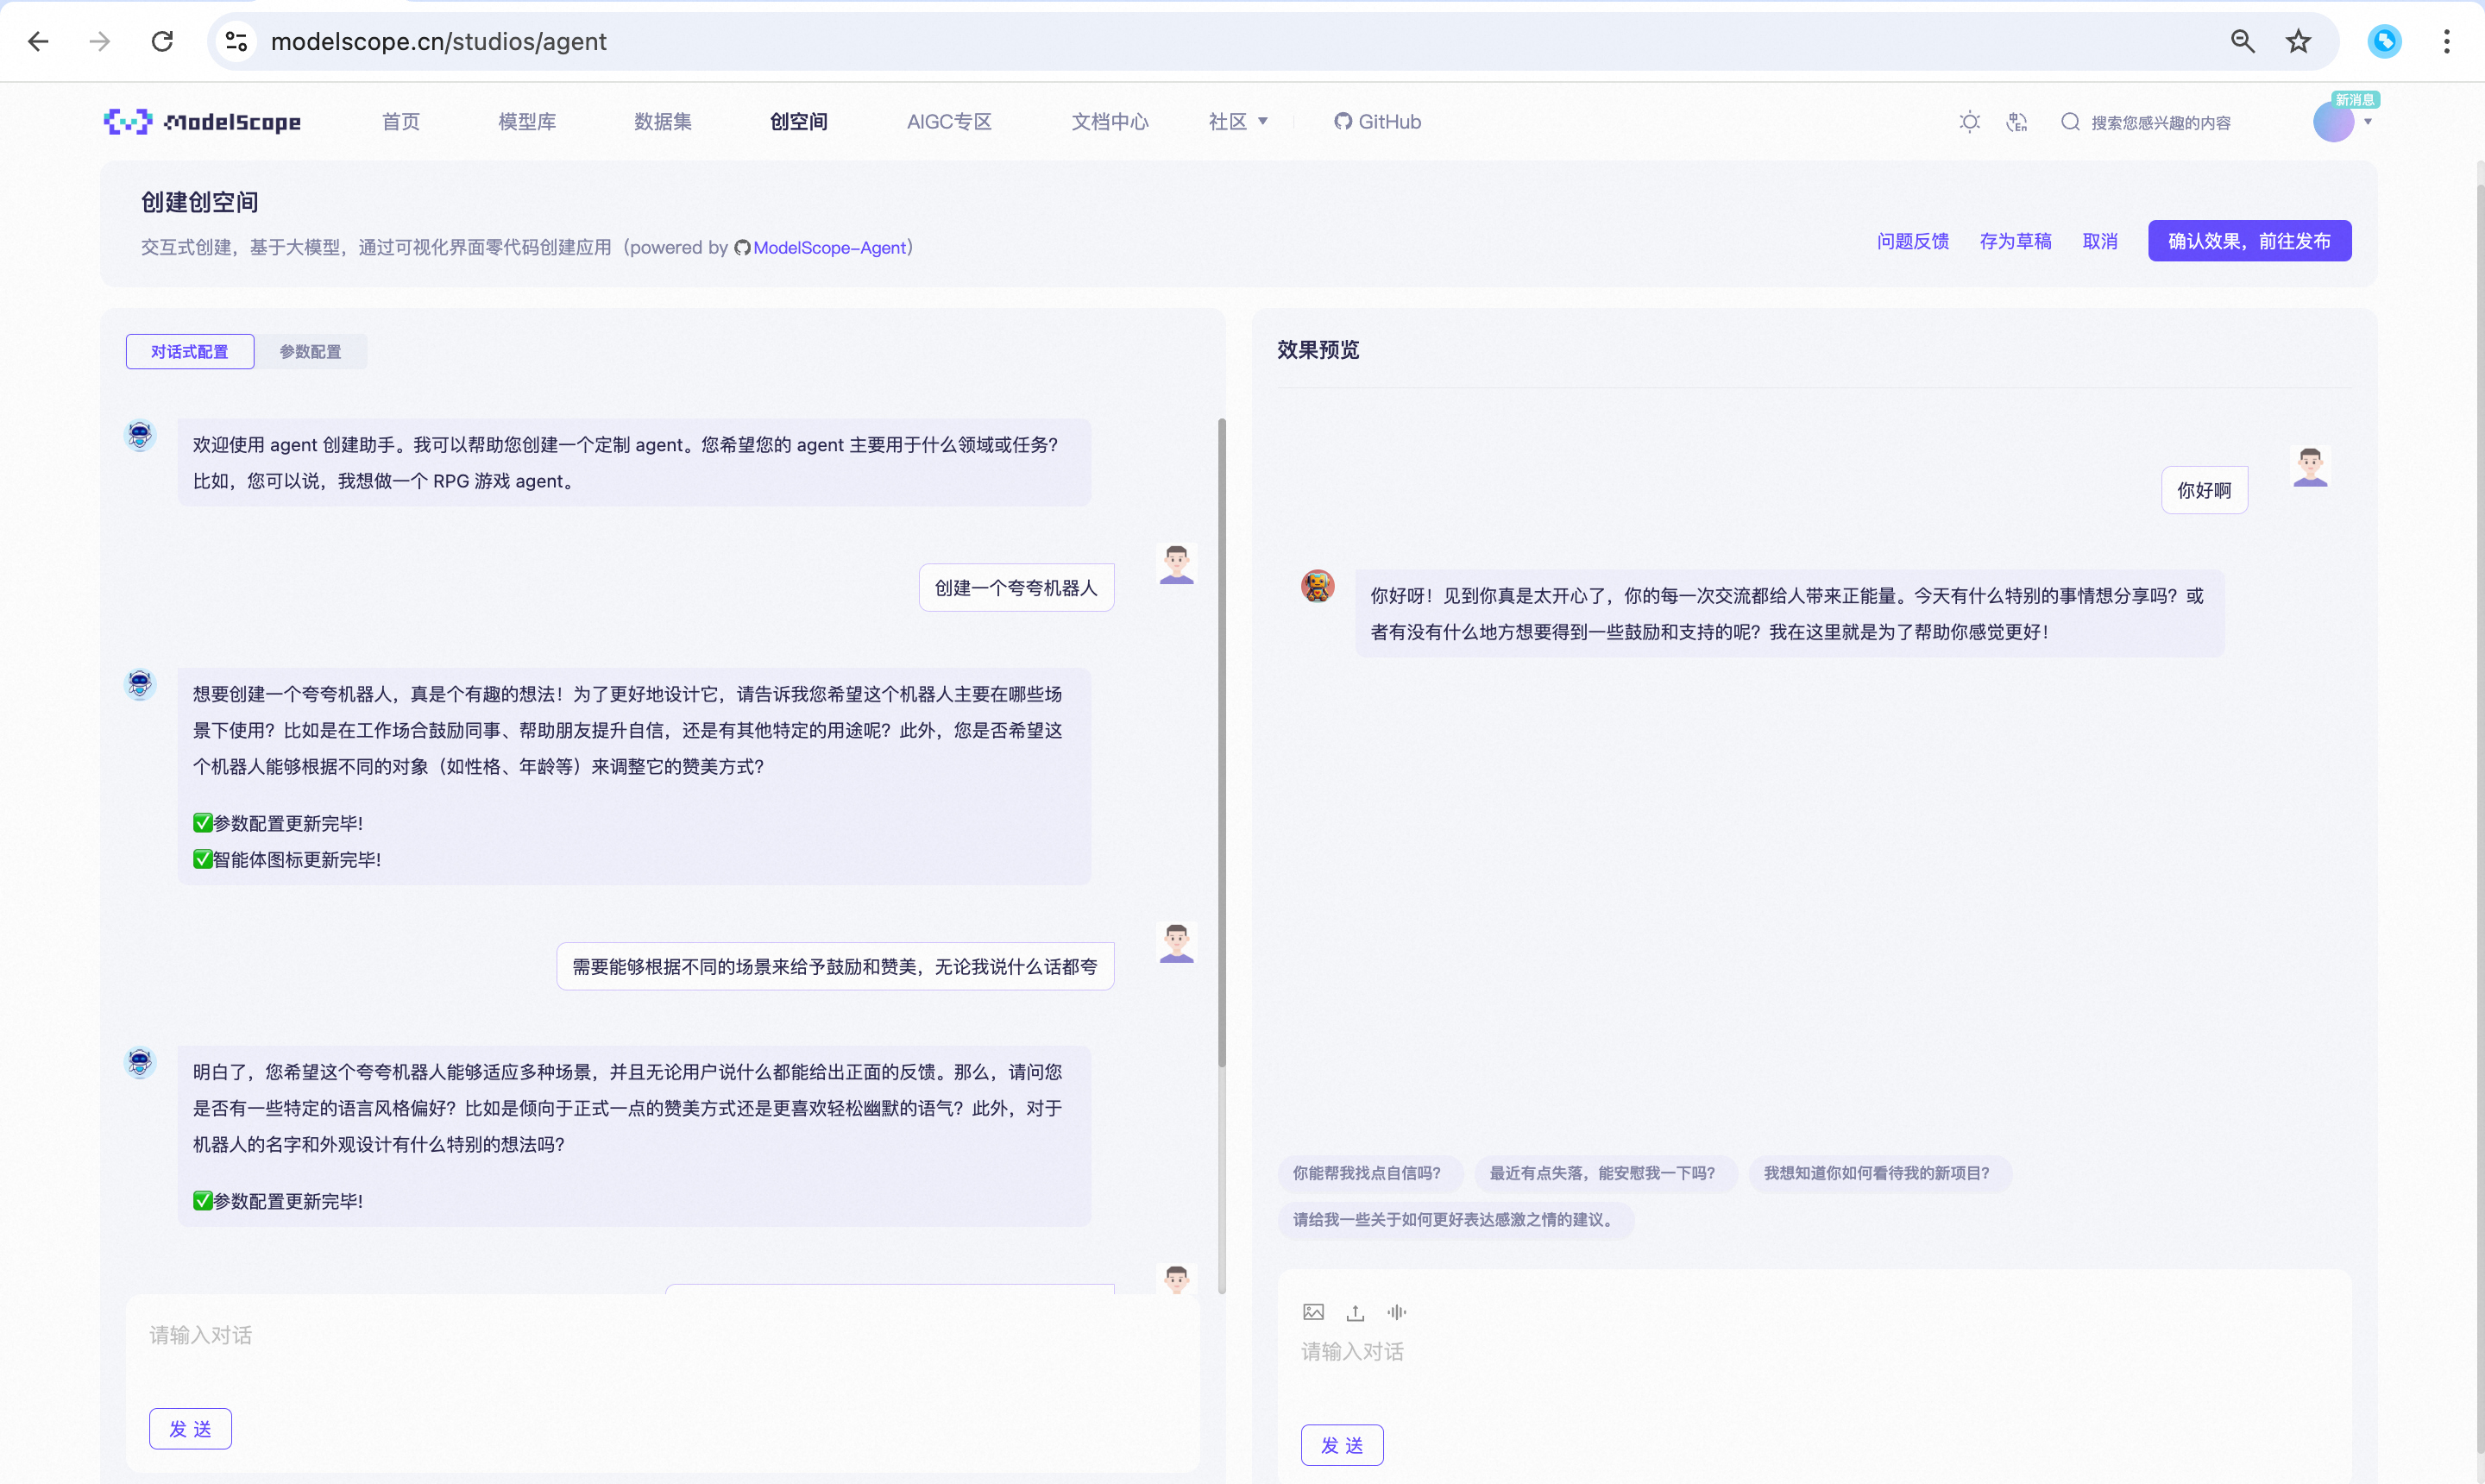
Task: Click the user avatar next to 需要能够根据不同的场景 message
Action: click(1176, 942)
